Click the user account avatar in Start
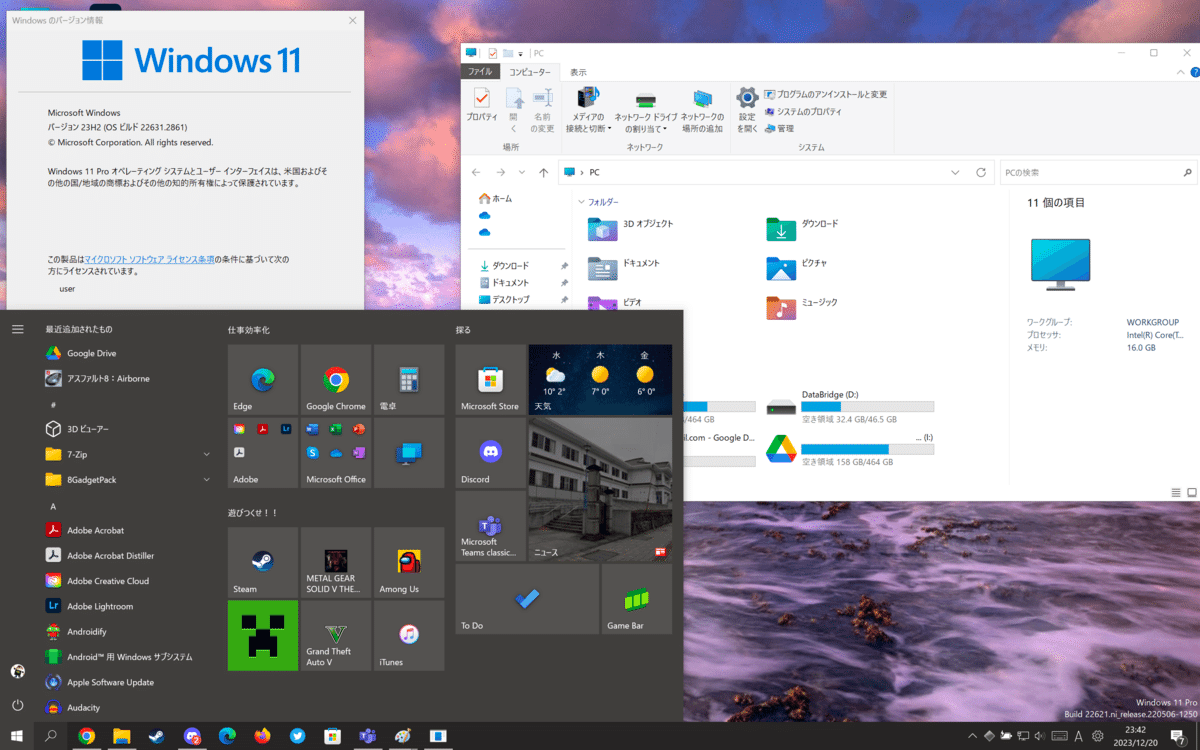Screen dimensions: 1200x750 tap(17, 671)
